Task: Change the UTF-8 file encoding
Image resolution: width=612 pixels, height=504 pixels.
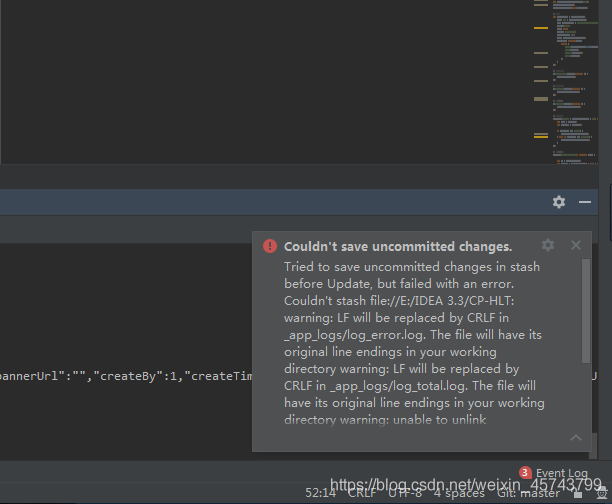Action: click(x=405, y=493)
